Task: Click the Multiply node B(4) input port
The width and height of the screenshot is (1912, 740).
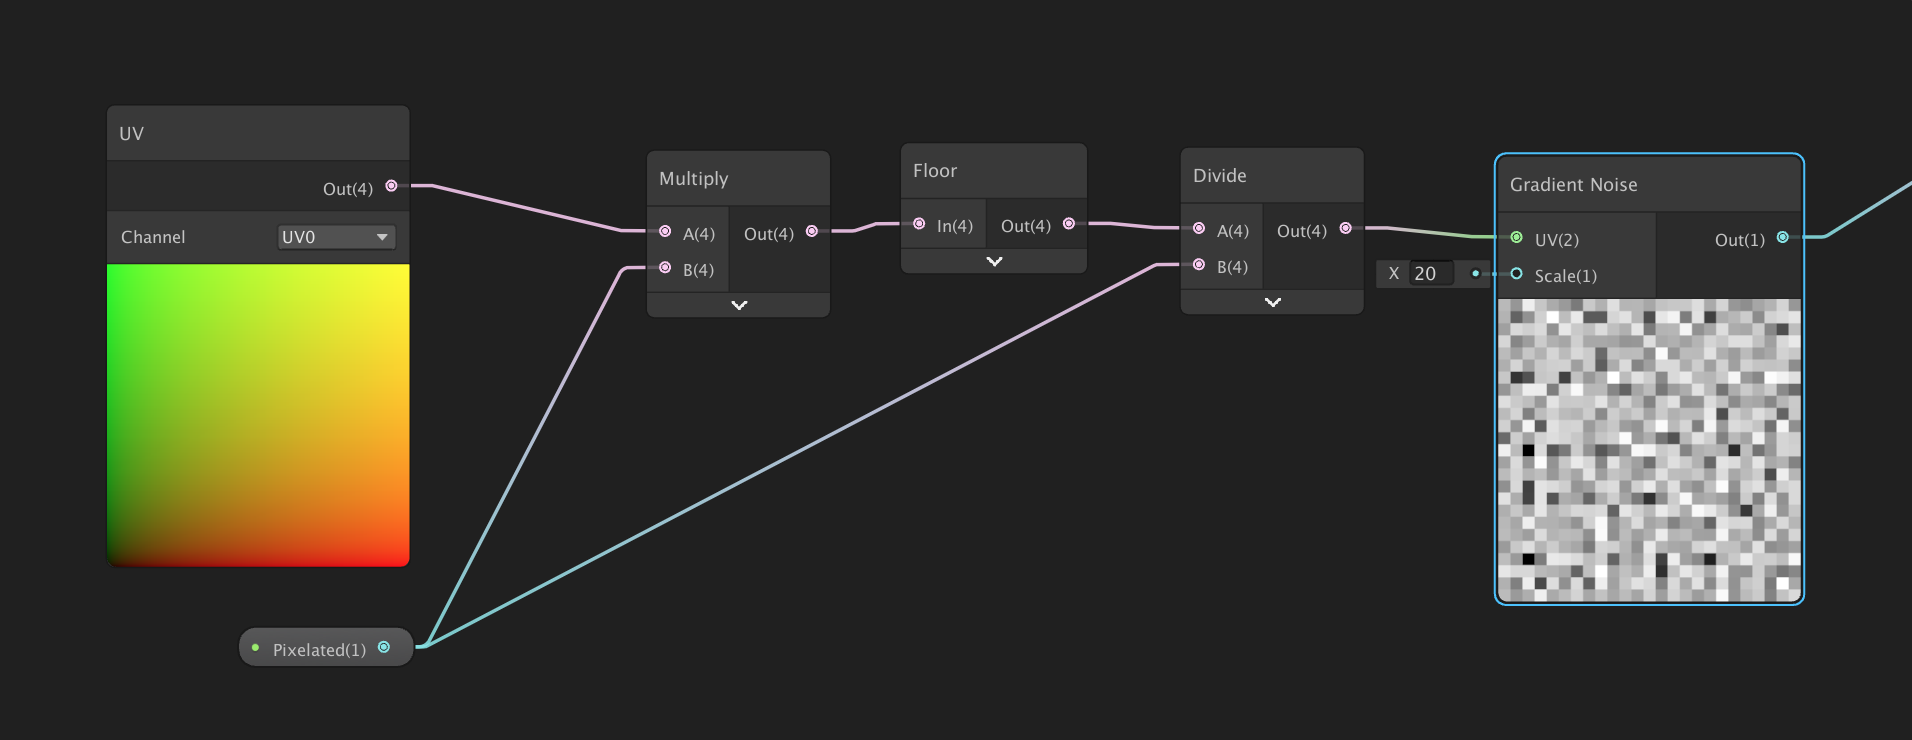Action: 665,268
